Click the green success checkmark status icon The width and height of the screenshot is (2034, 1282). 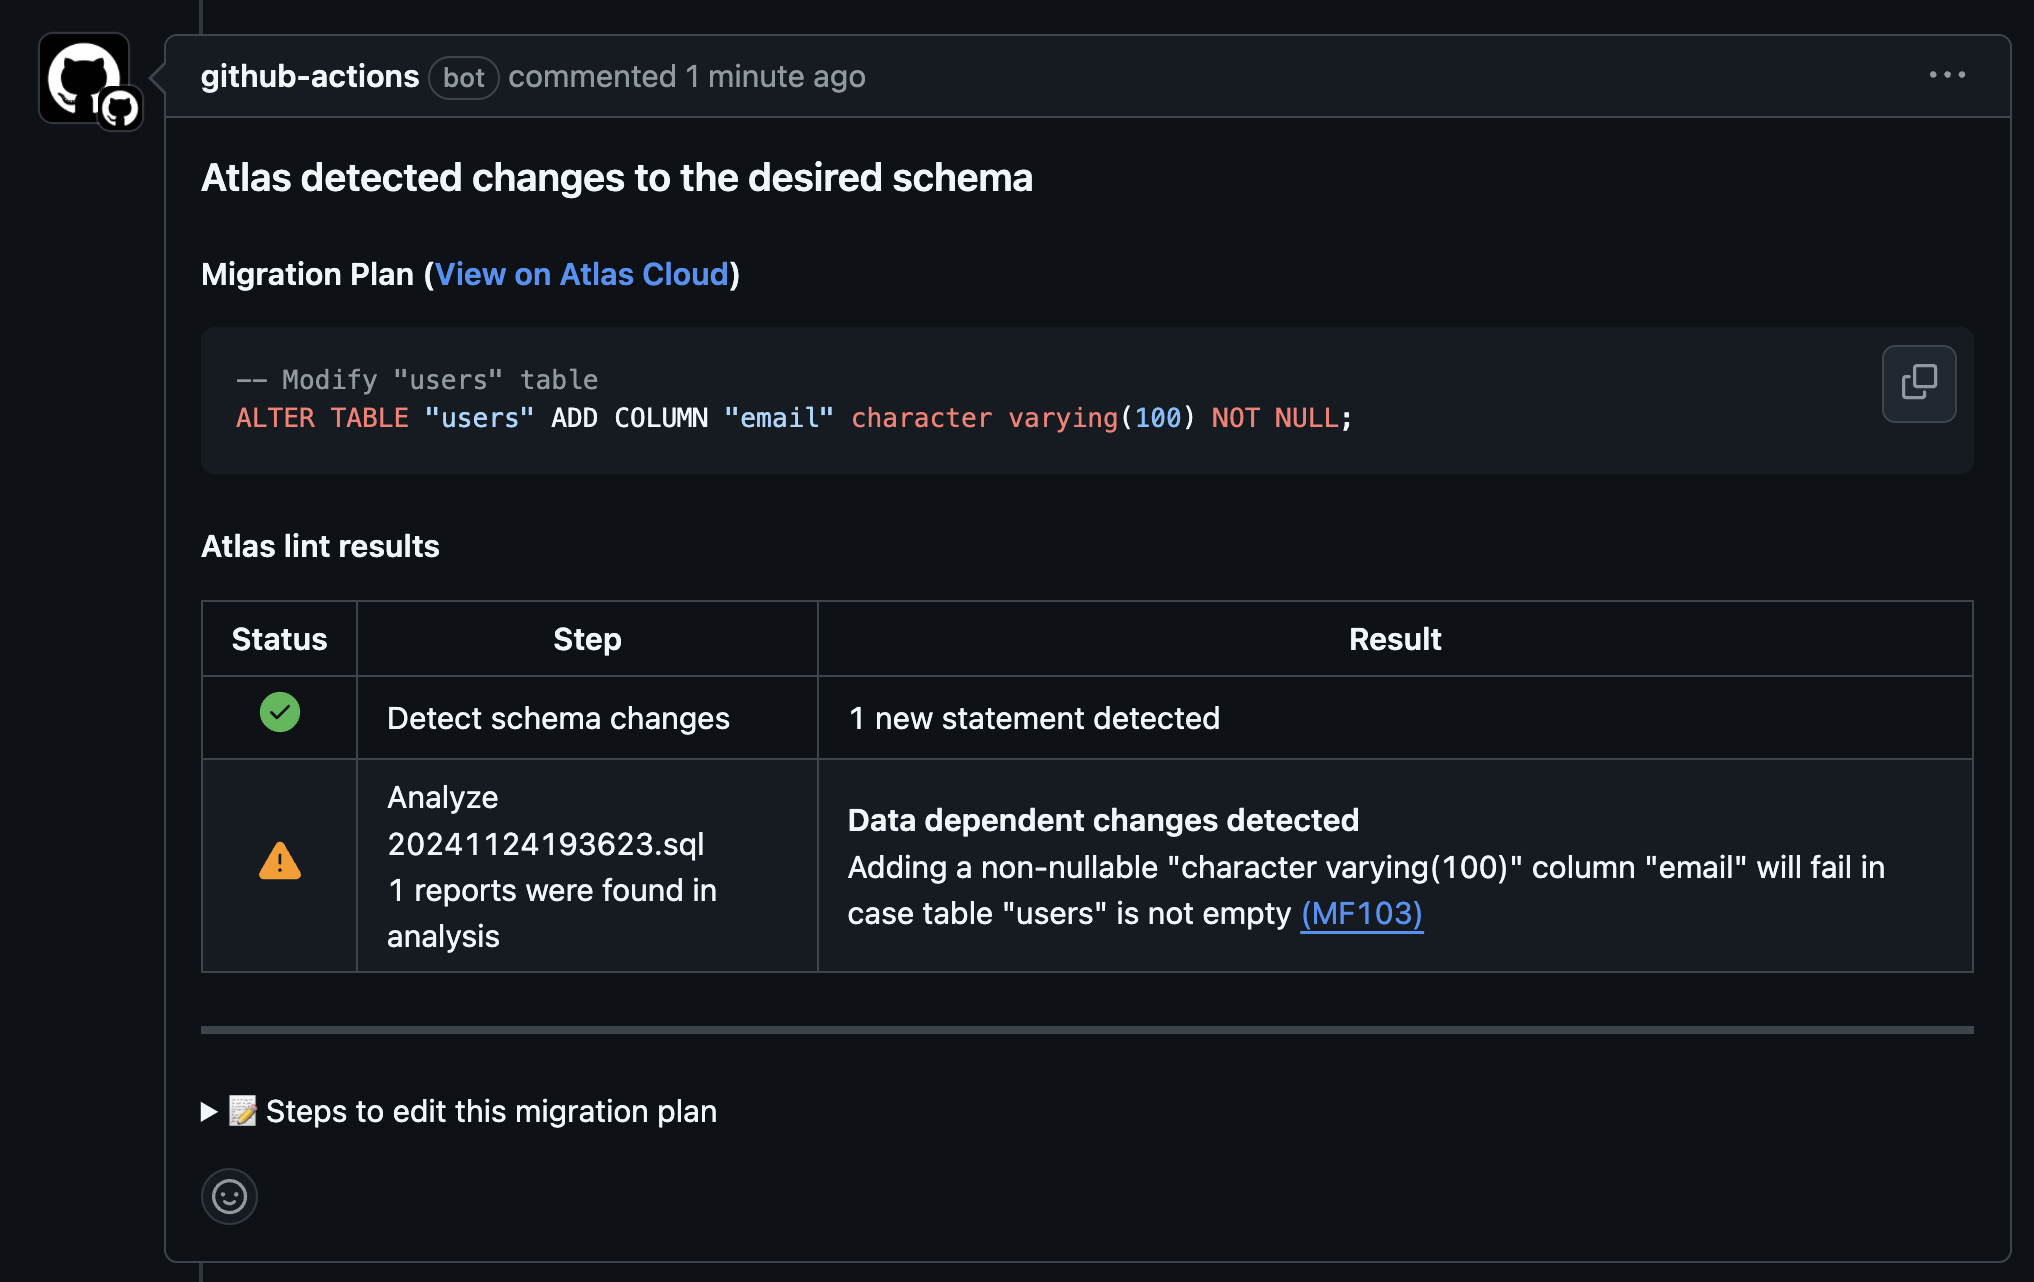click(279, 713)
